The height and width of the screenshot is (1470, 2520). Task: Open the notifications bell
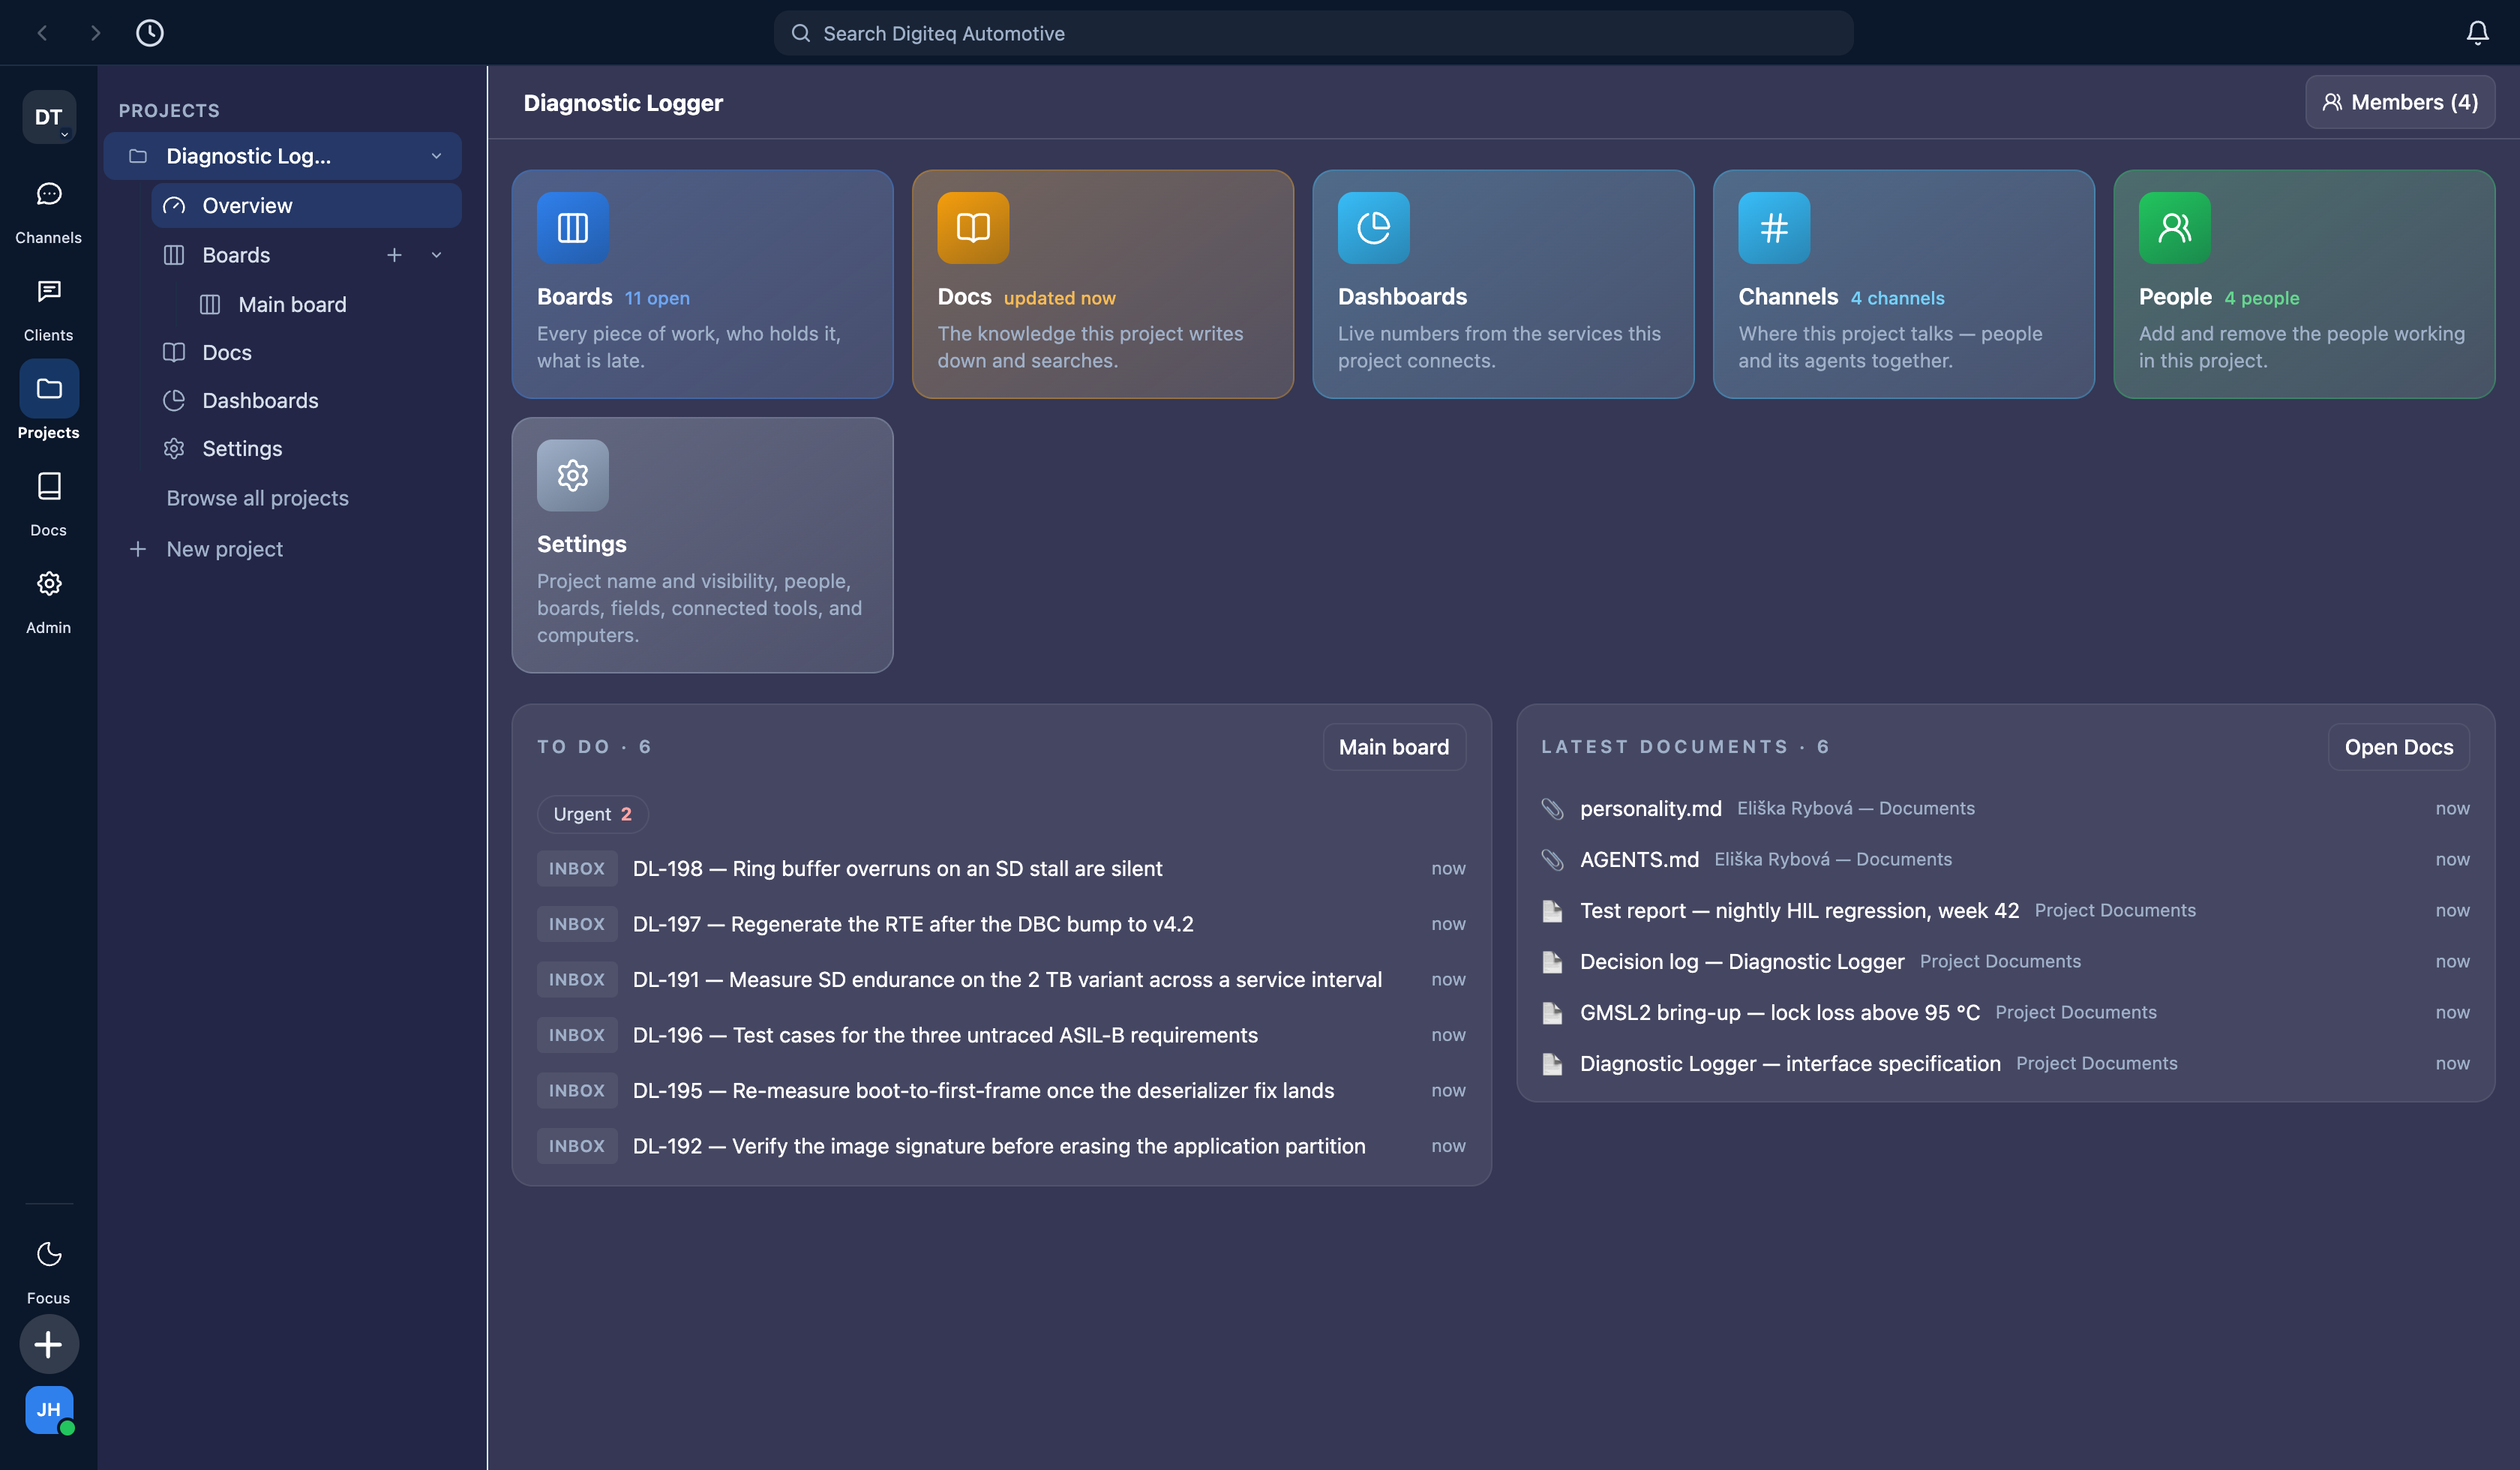2477,33
